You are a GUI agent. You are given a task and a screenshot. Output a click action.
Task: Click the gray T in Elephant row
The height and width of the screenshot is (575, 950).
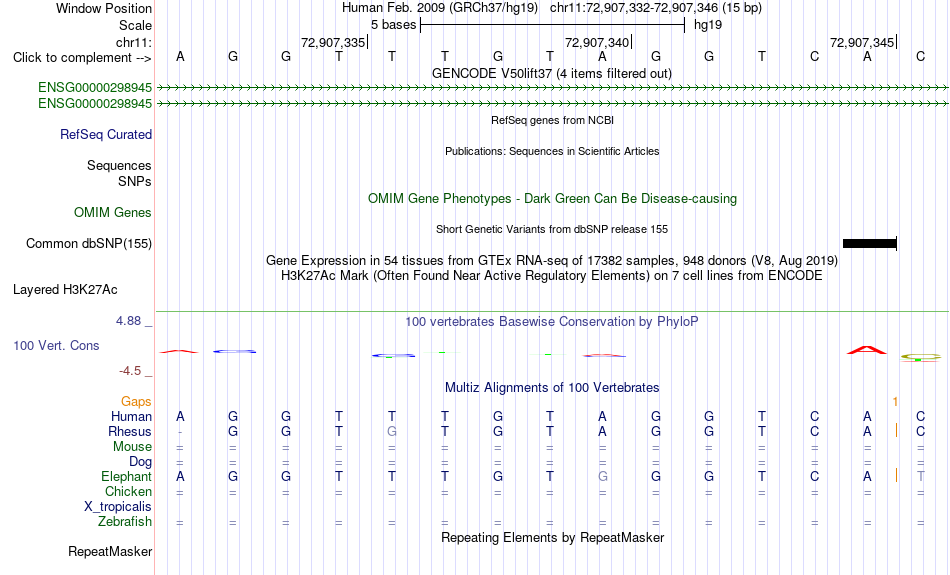click(920, 476)
